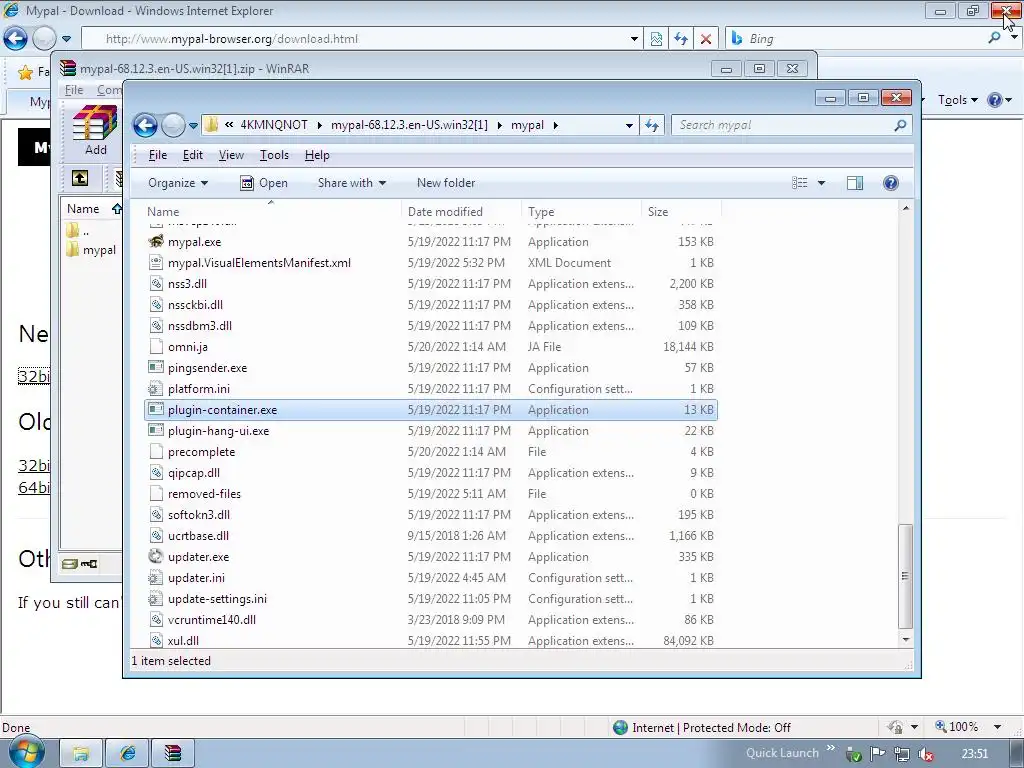1024x768 pixels.
Task: Click the magnifier icon in Search mypal box
Action: click(900, 125)
